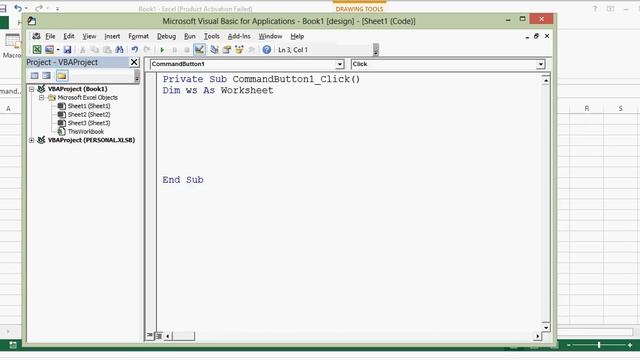Screen dimensions: 640x360
Task: Click the Reset stop toolbar icon
Action: pos(187,50)
